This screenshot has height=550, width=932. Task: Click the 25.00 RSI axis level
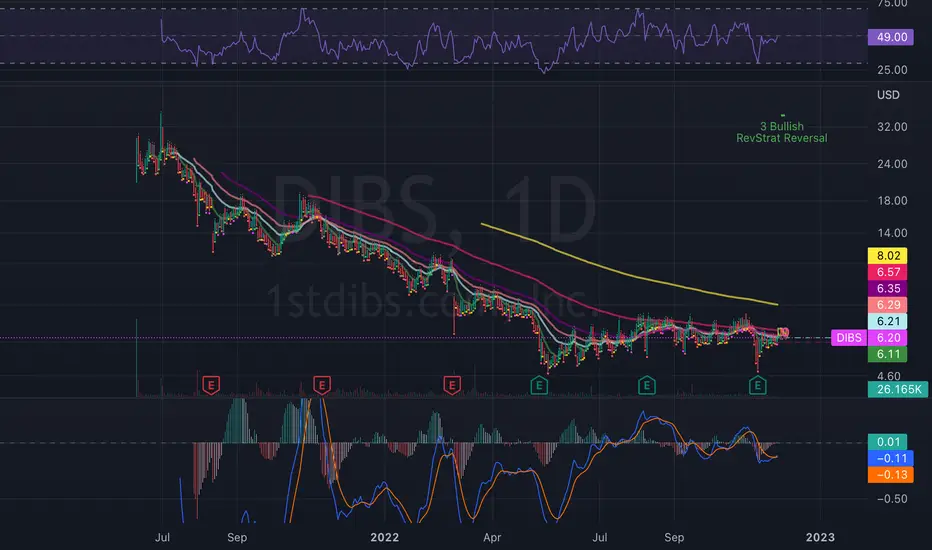coord(892,70)
